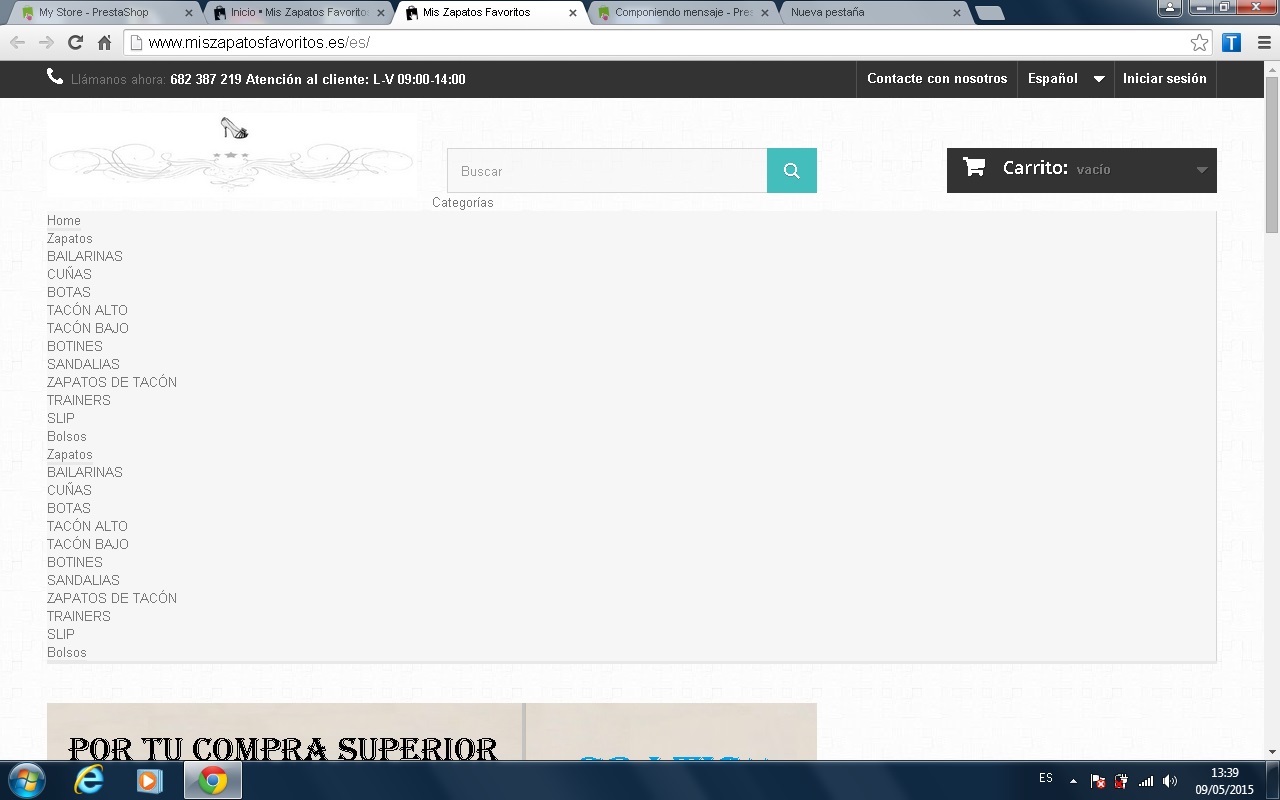Open BOTINES in the upper category list
The width and height of the screenshot is (1280, 800).
(x=75, y=347)
